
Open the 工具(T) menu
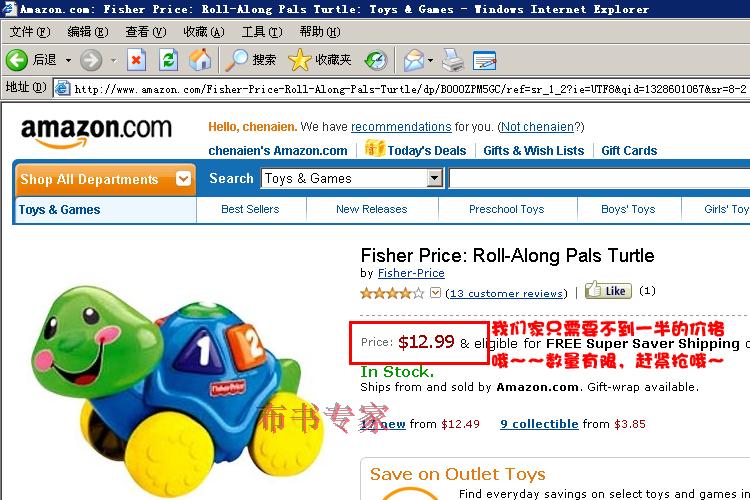[x=262, y=32]
